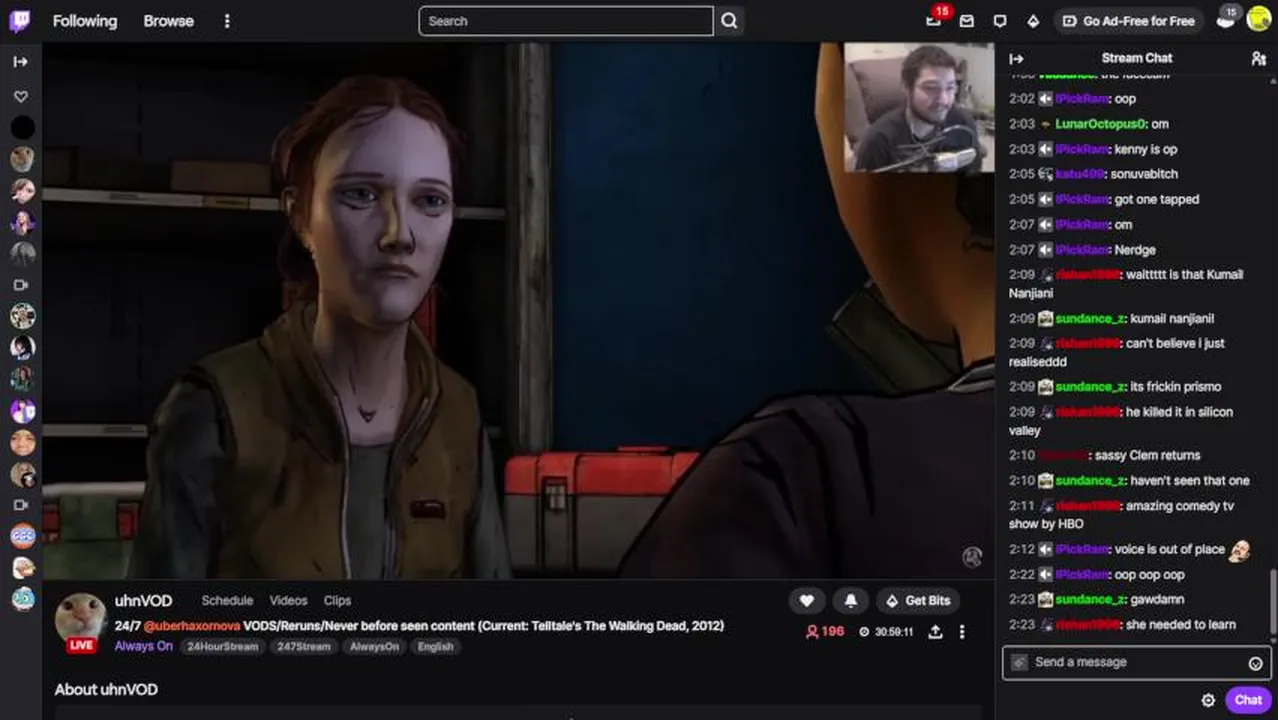Open chat settings gear icon
This screenshot has height=720, width=1278.
[1208, 700]
